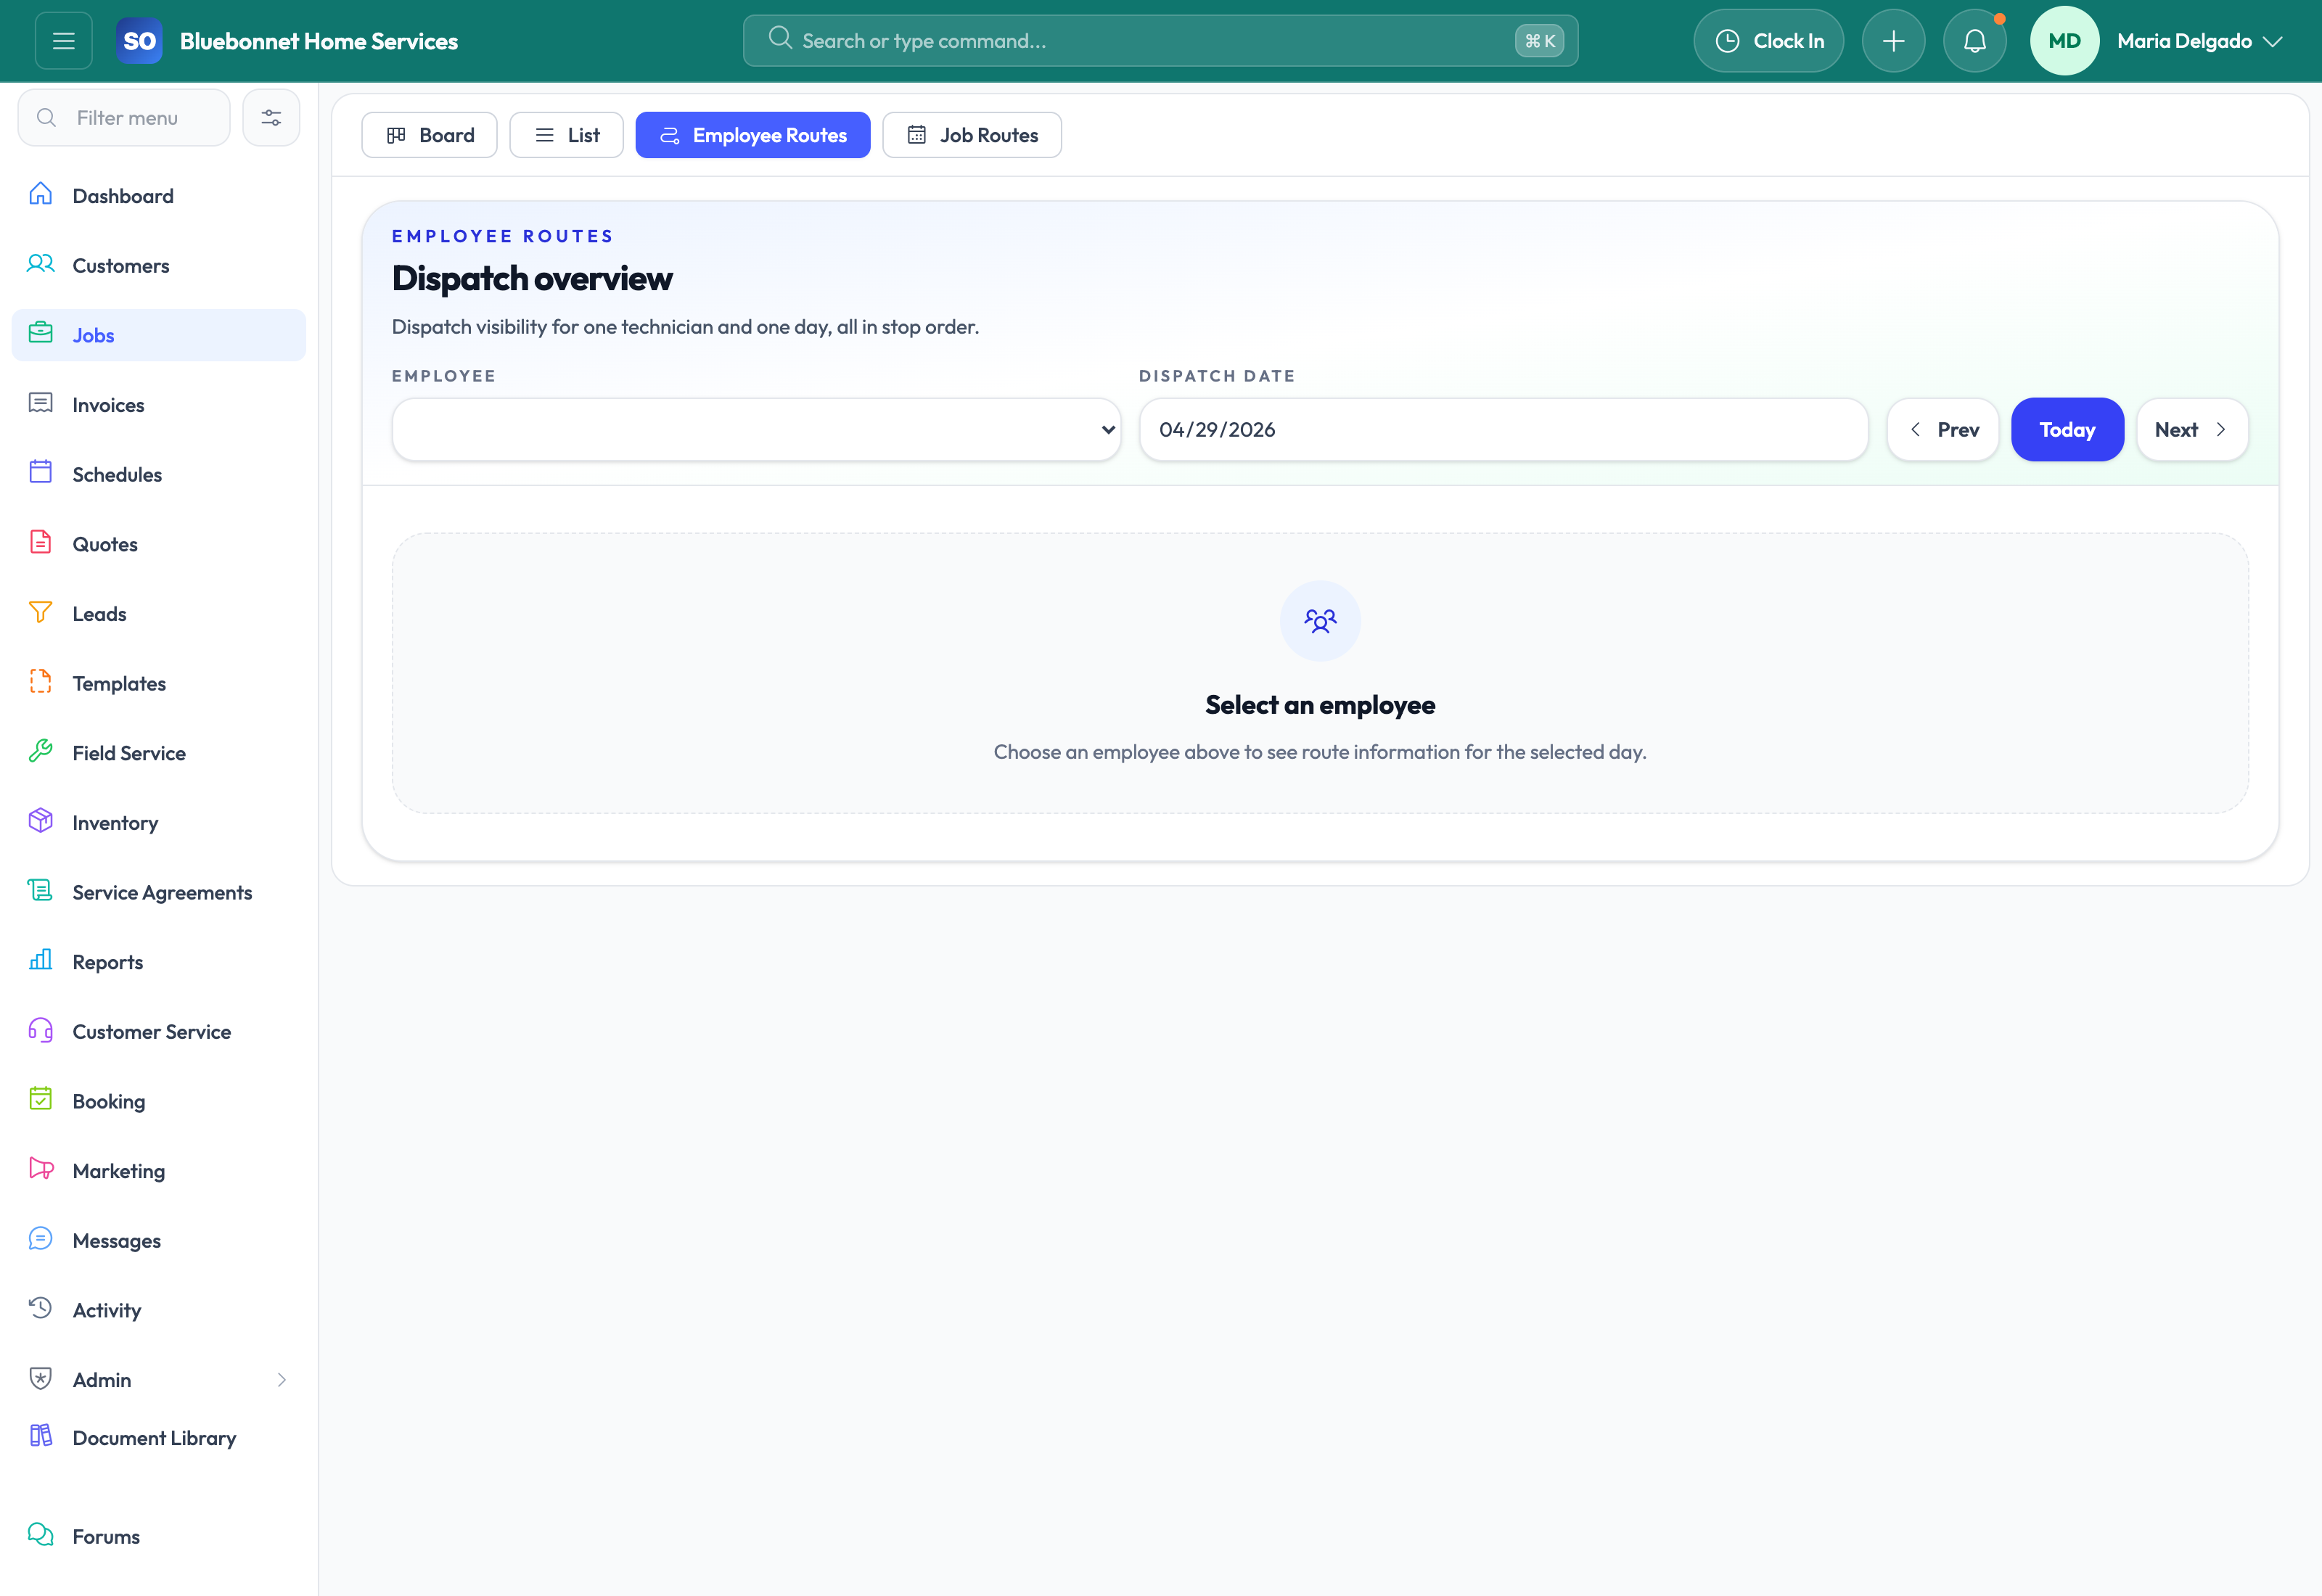
Task: Switch to the Board view tab
Action: (x=429, y=135)
